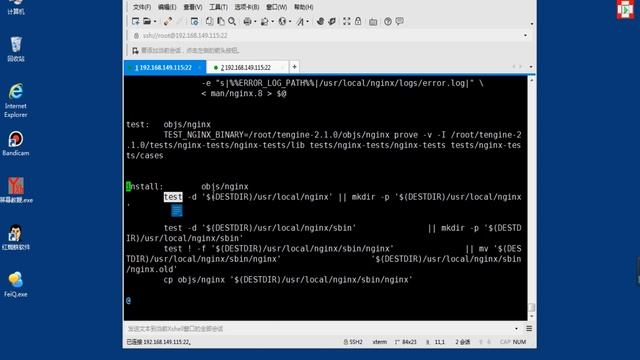Toggle full screen mode icon
This screenshot has height=360, width=640.
[x=347, y=21]
